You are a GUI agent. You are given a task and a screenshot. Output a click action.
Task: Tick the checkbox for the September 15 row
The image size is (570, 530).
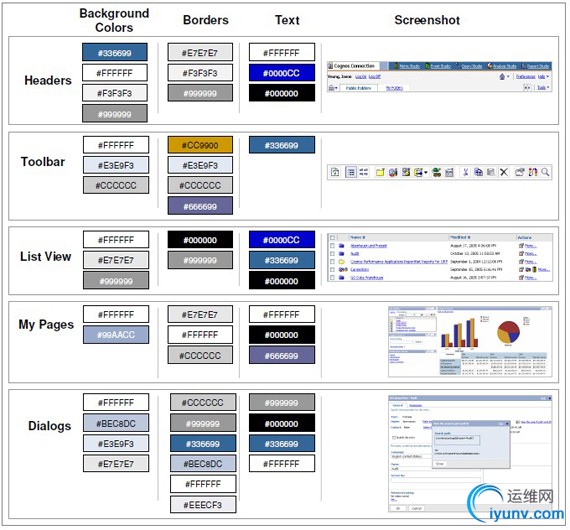[x=332, y=270]
